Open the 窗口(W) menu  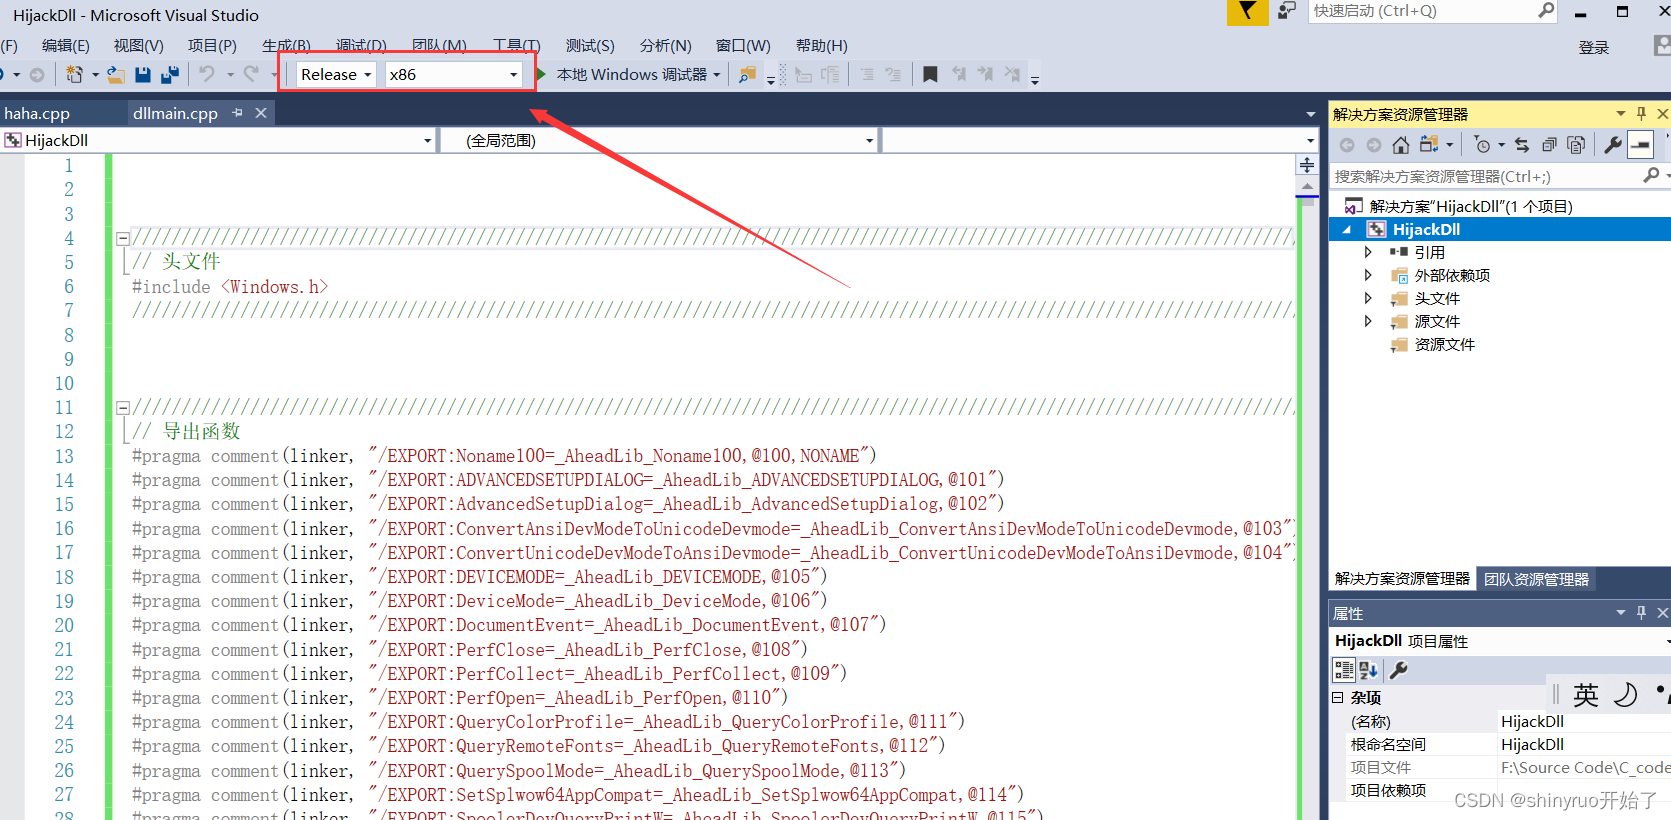(x=743, y=46)
